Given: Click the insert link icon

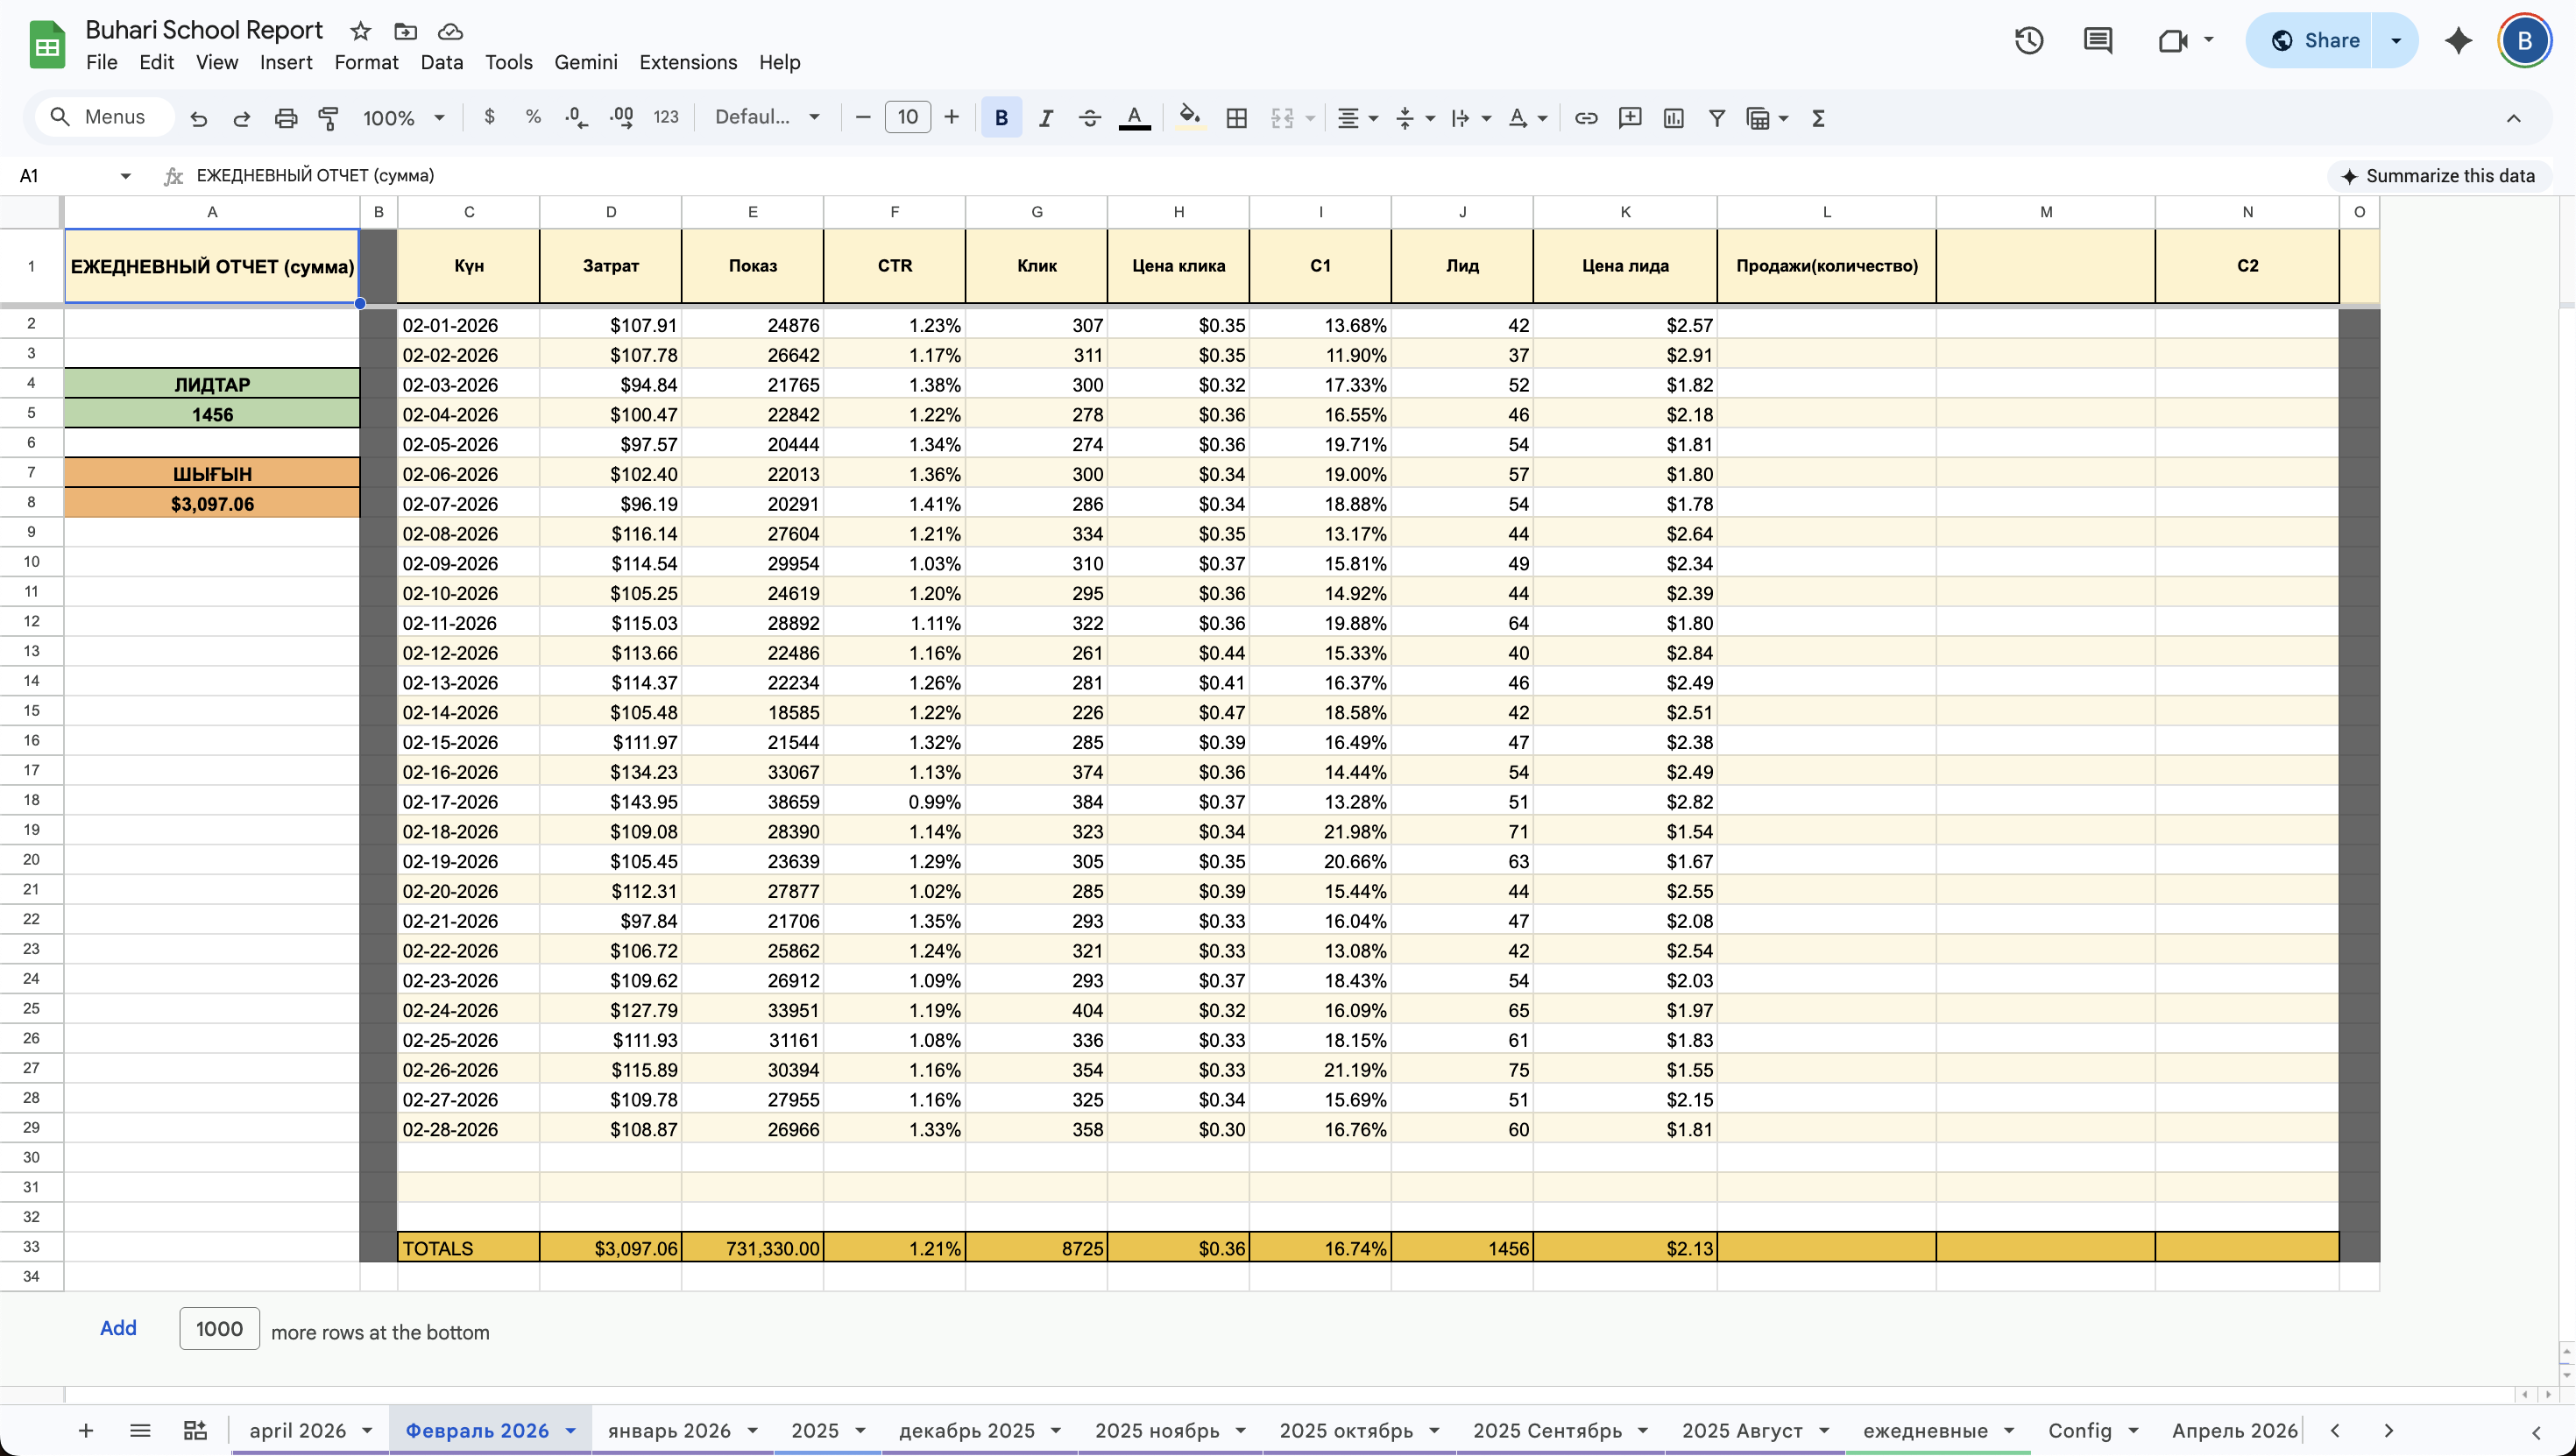Looking at the screenshot, I should (x=1585, y=118).
